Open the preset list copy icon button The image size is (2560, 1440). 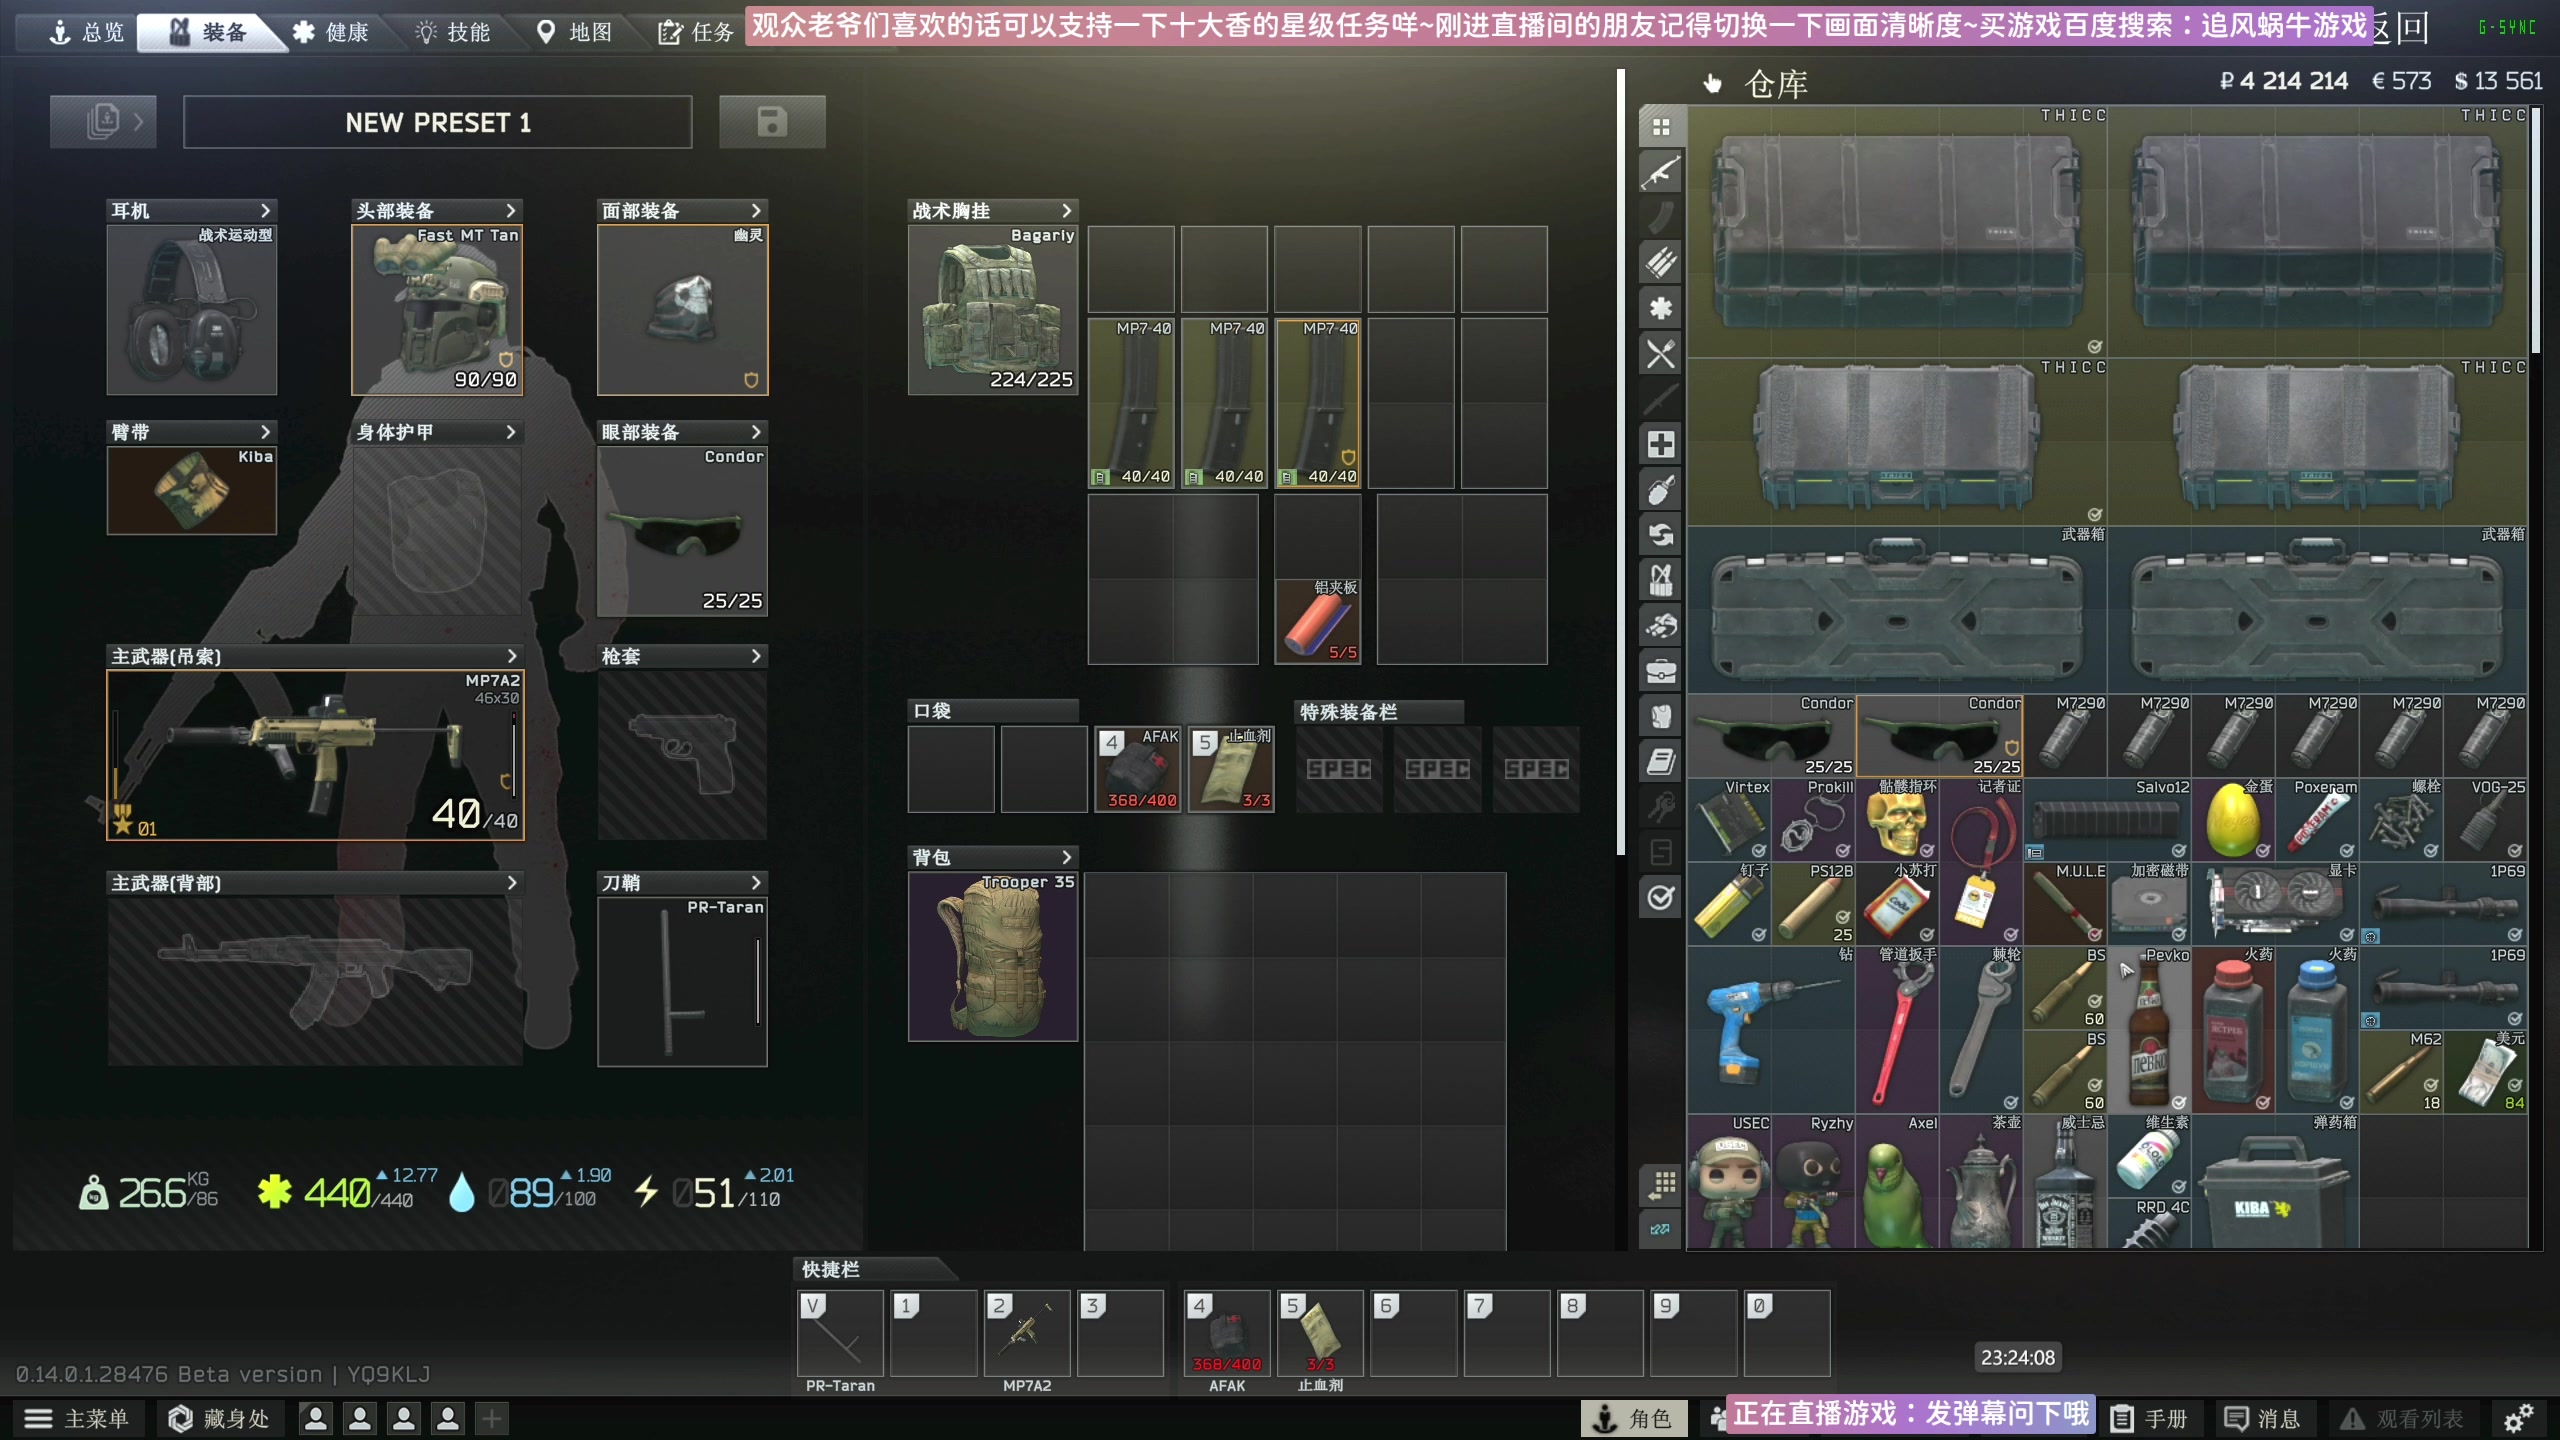point(103,122)
